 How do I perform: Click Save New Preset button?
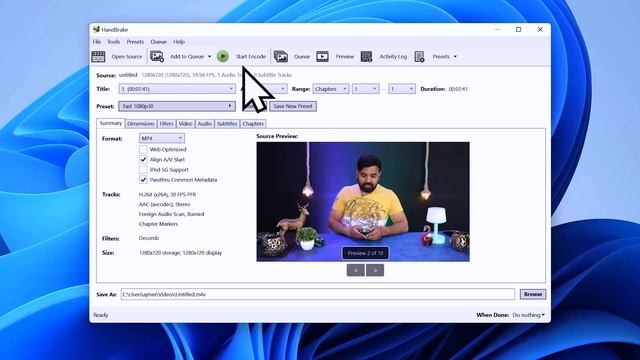293,106
